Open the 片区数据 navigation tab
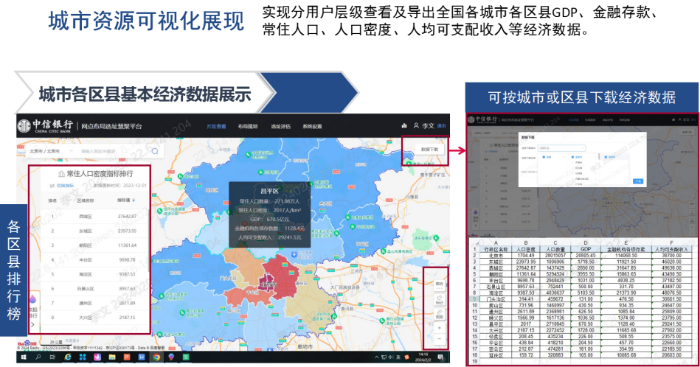The width and height of the screenshot is (700, 367). 216,126
